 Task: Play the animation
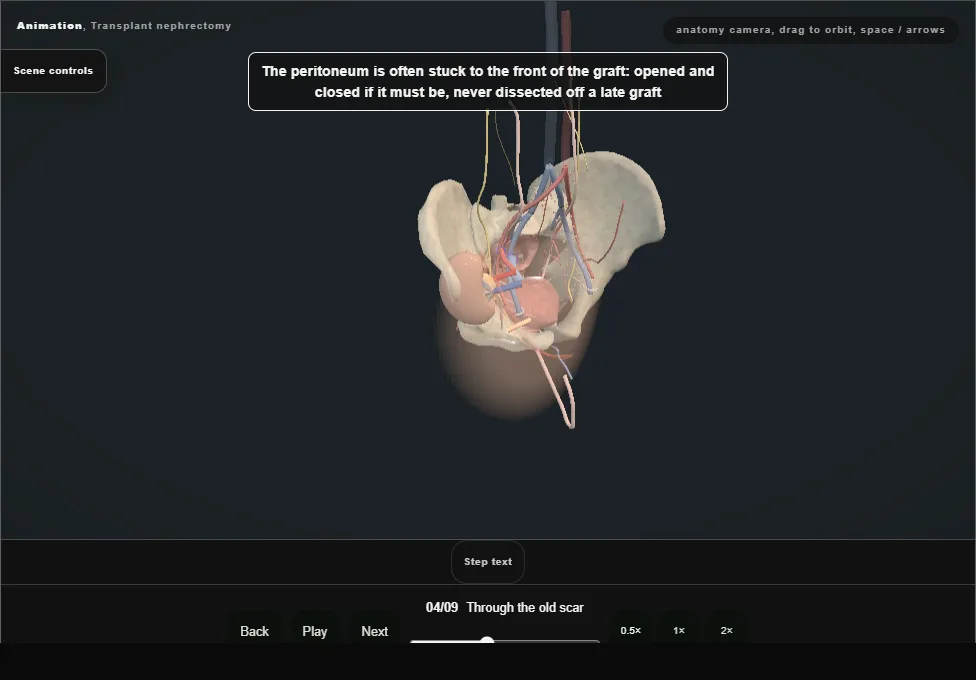(x=314, y=631)
